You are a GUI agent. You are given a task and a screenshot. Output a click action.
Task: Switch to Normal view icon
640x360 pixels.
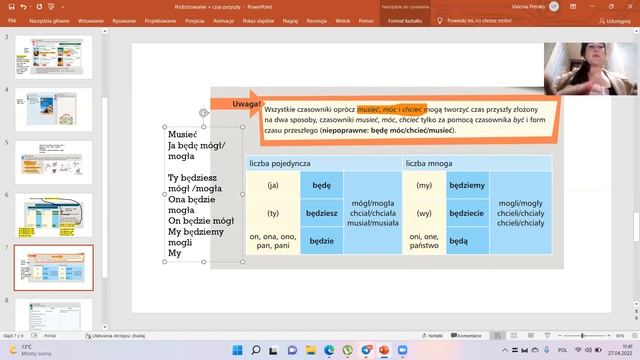[x=497, y=336]
